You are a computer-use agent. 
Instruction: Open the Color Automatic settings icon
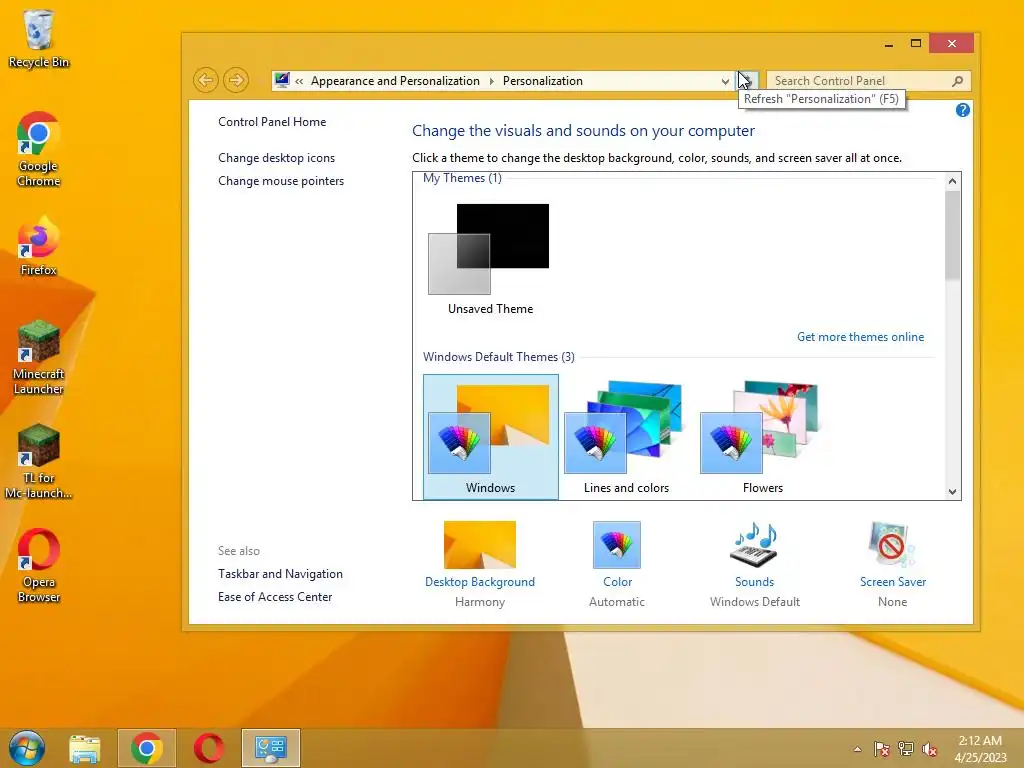(x=616, y=545)
